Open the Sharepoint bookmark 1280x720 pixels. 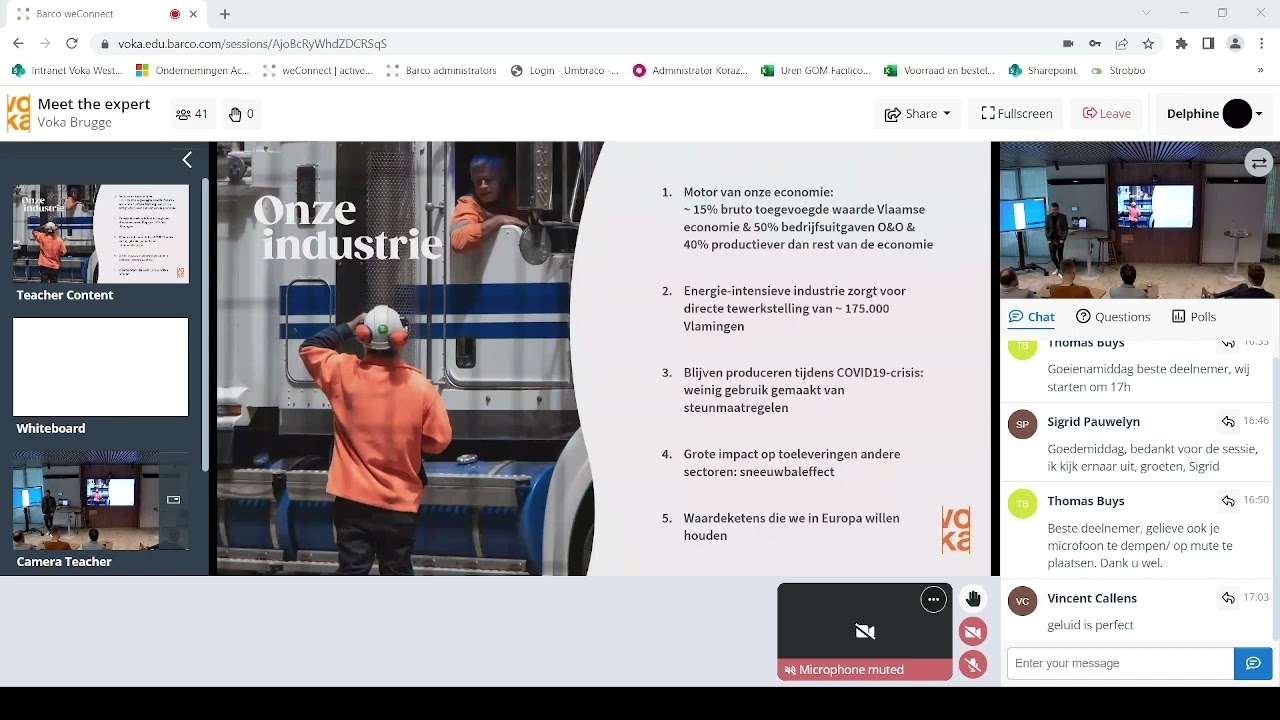[1043, 71]
